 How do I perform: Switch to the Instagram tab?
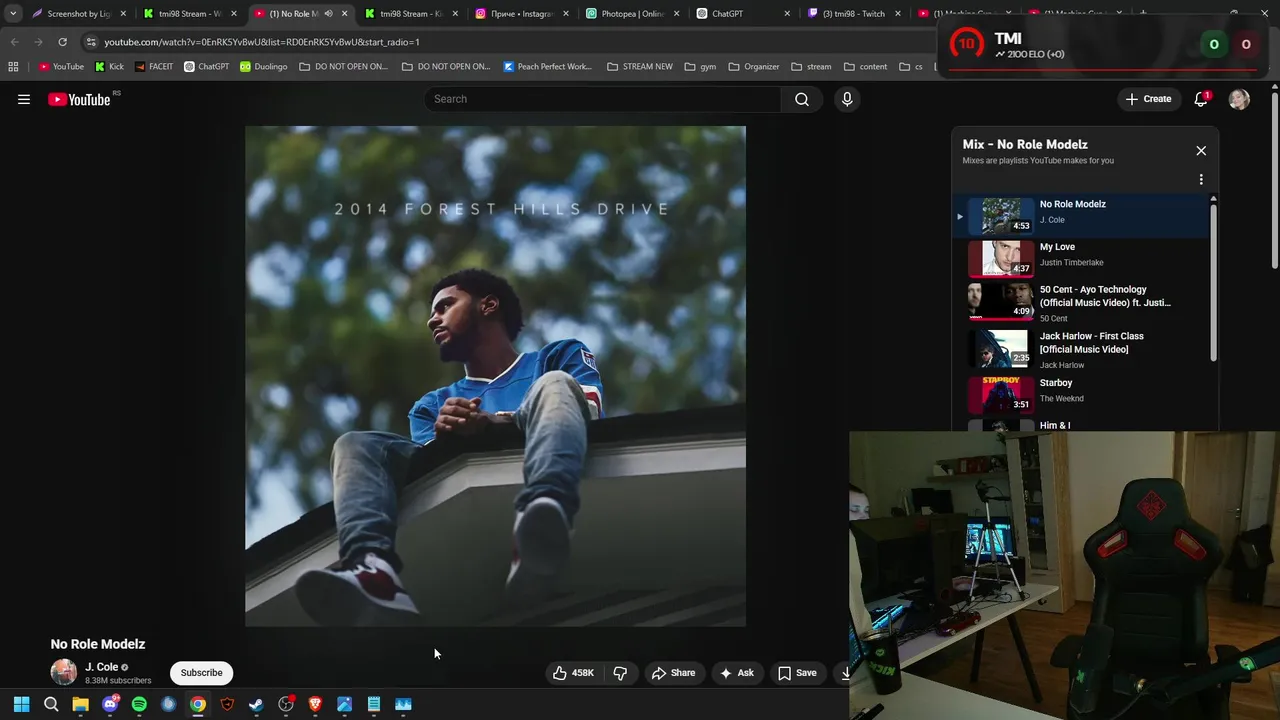click(521, 14)
